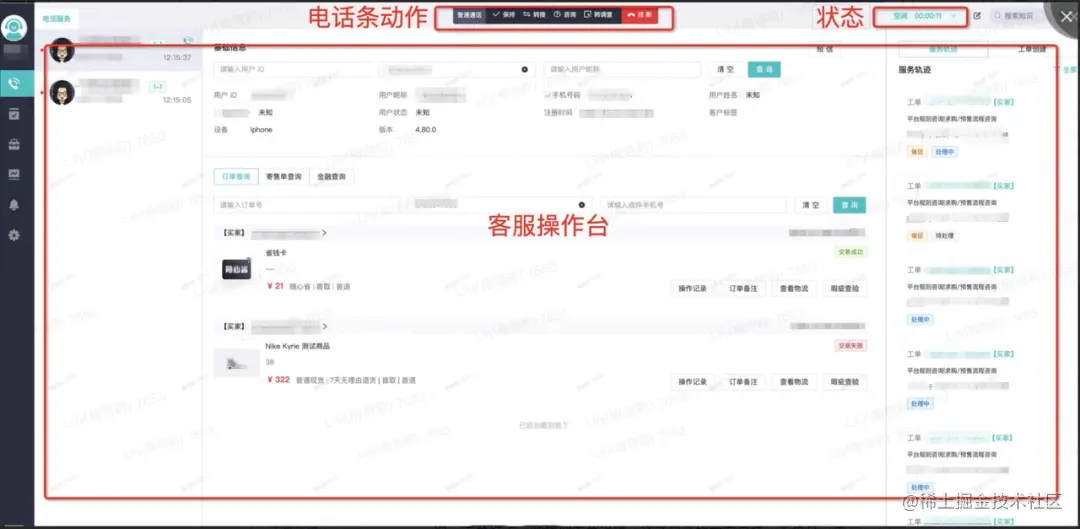Switch to the 电话服务 tab
Image resolution: width=1080 pixels, height=529 pixels.
(x=56, y=19)
